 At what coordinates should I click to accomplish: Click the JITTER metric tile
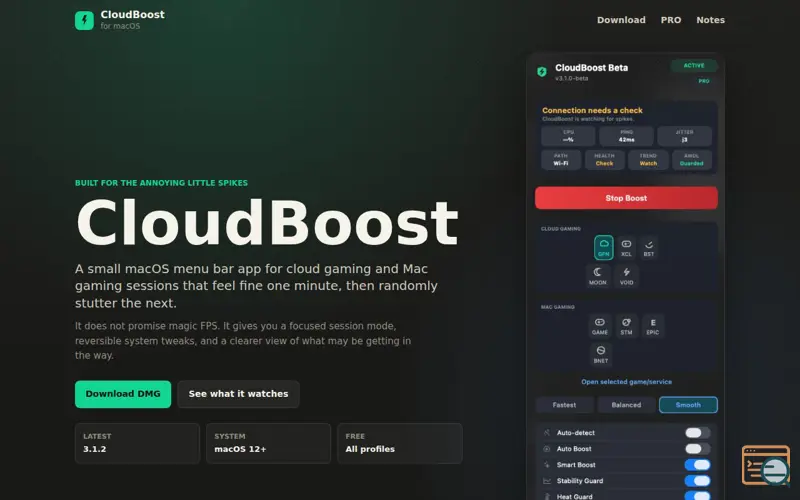pyautogui.click(x=684, y=136)
